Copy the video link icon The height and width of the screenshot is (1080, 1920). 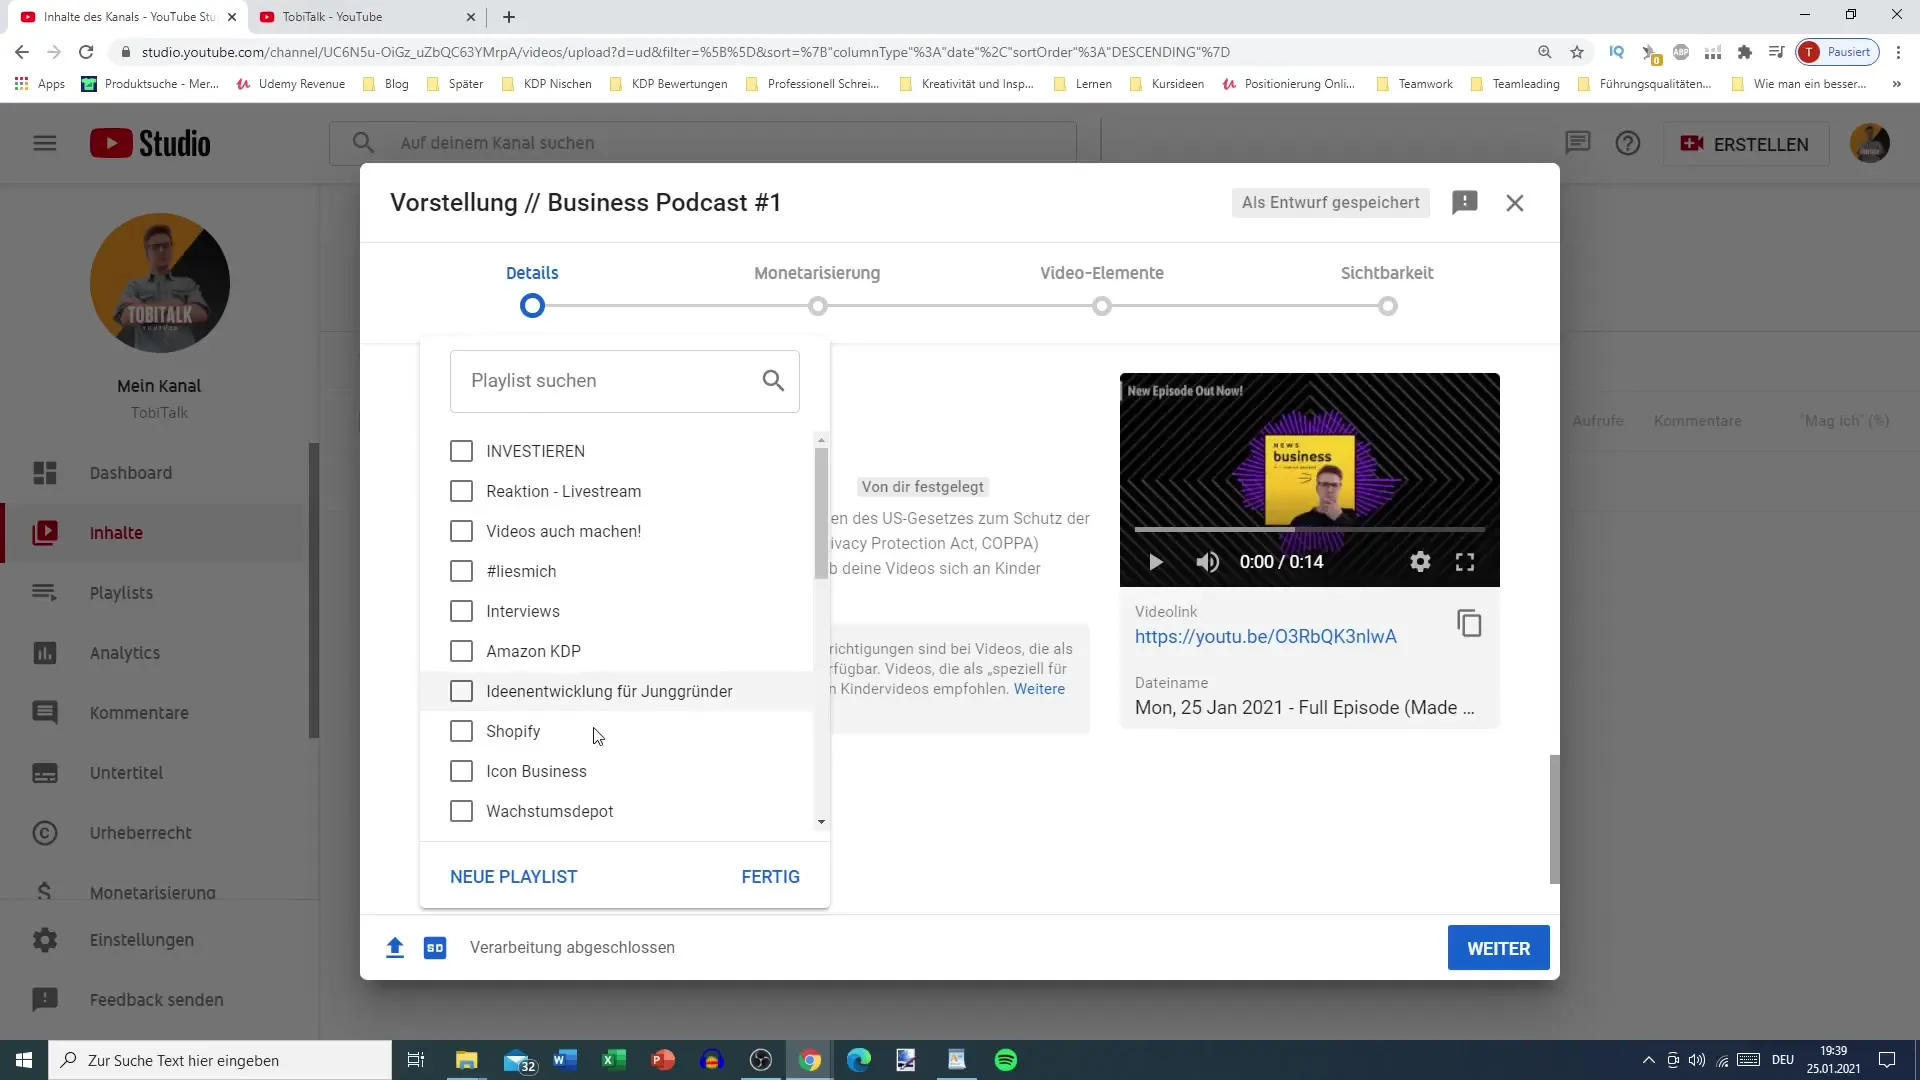(1469, 623)
